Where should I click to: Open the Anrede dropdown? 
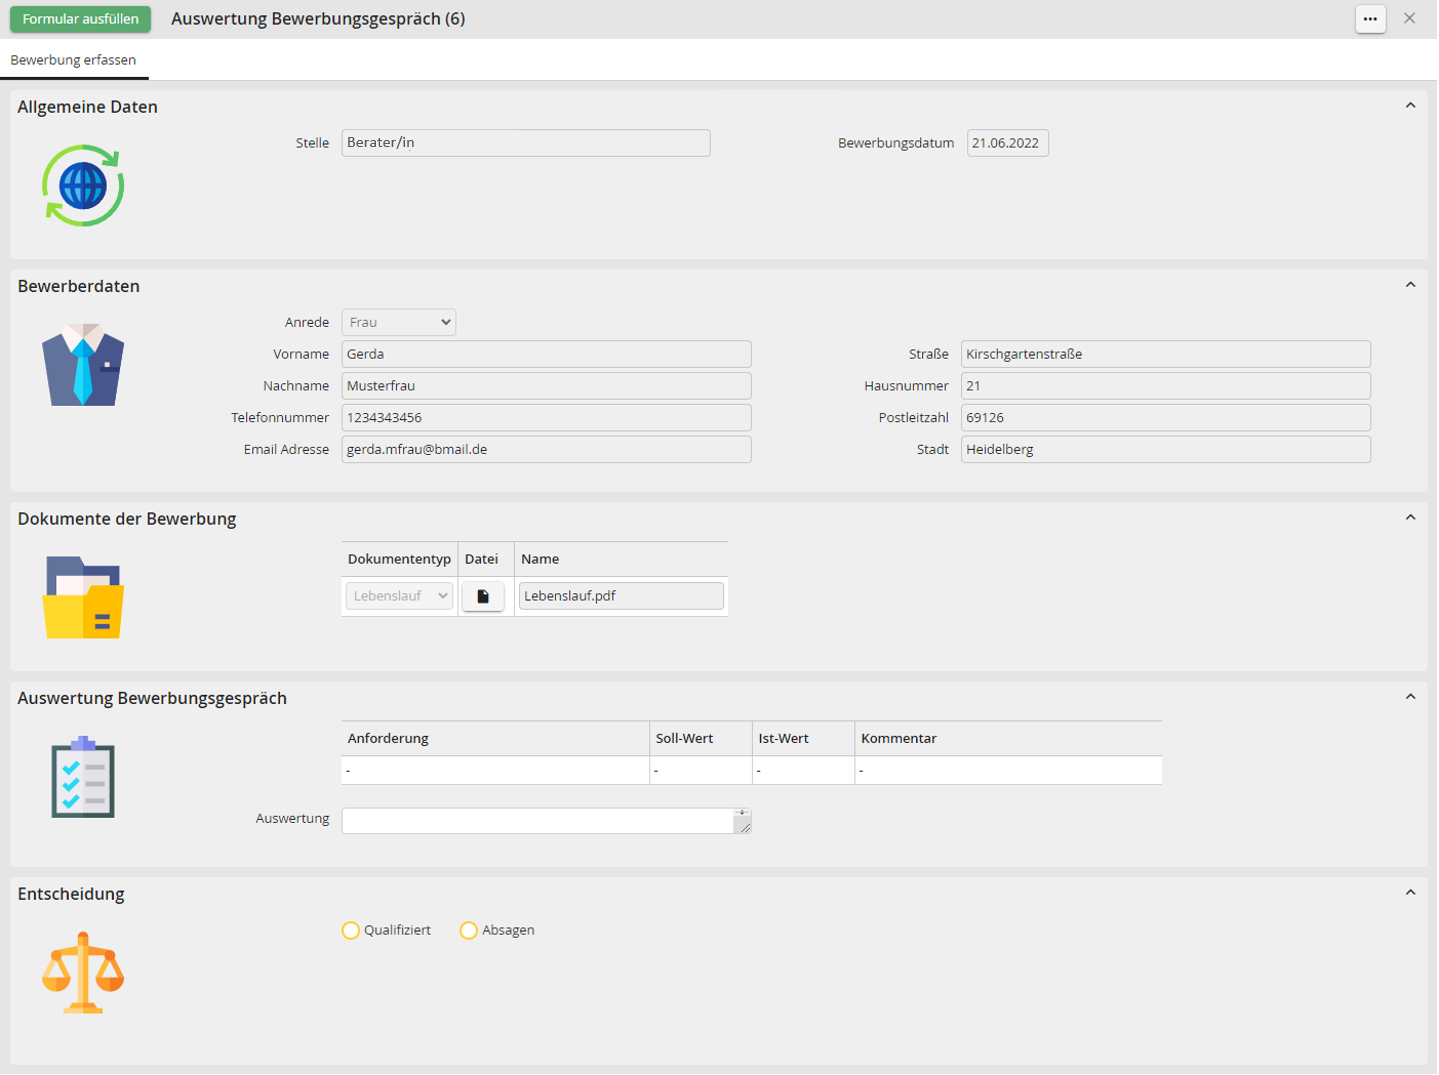398,323
